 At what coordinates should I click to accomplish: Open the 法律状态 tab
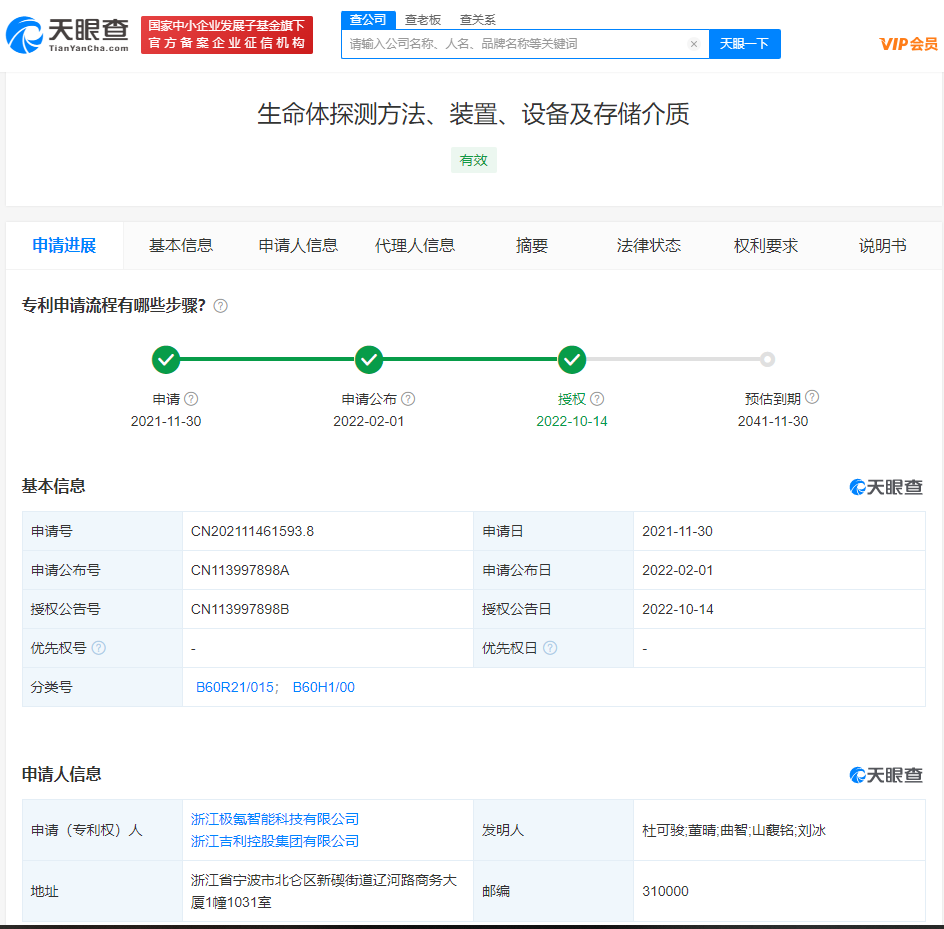649,246
